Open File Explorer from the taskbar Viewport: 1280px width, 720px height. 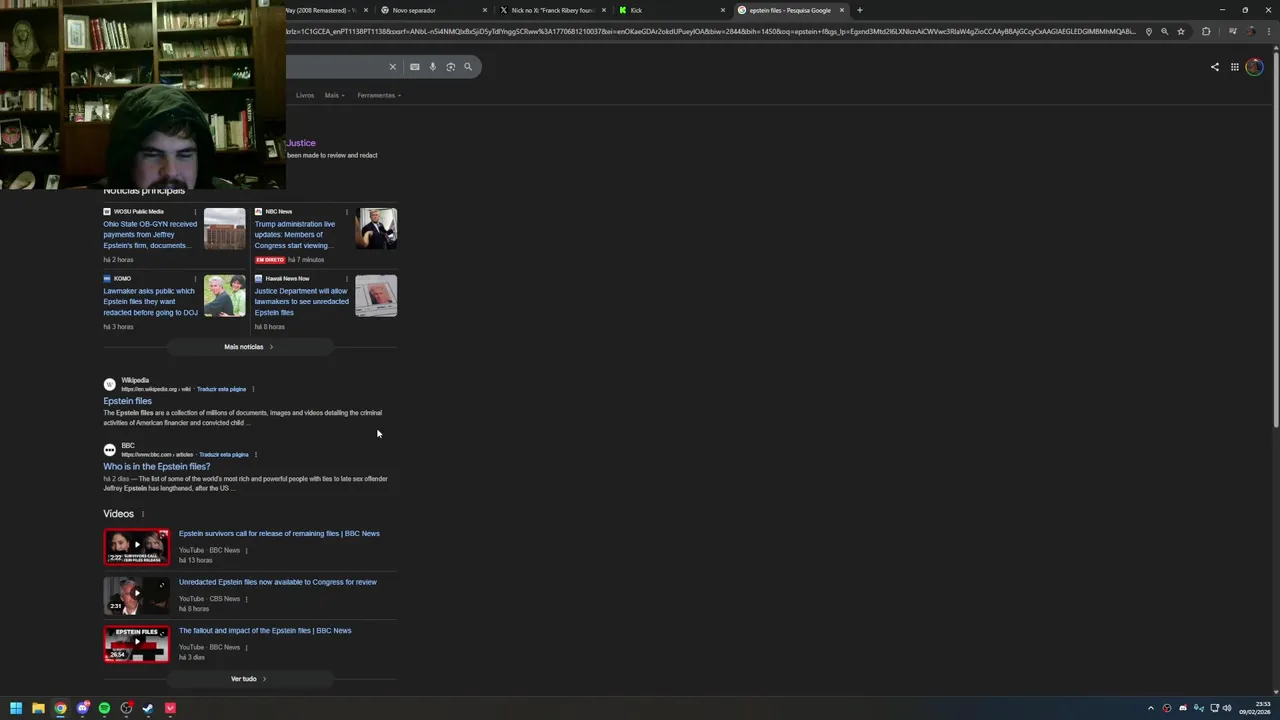tap(38, 708)
